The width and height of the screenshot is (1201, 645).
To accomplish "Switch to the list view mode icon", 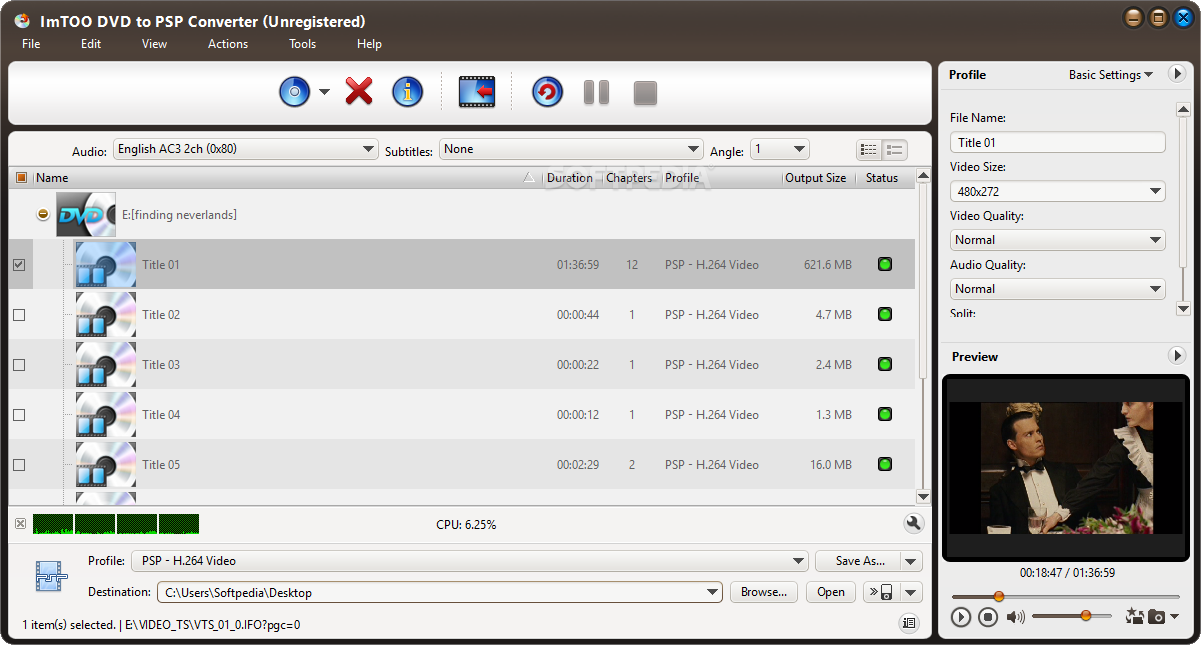I will [x=869, y=150].
